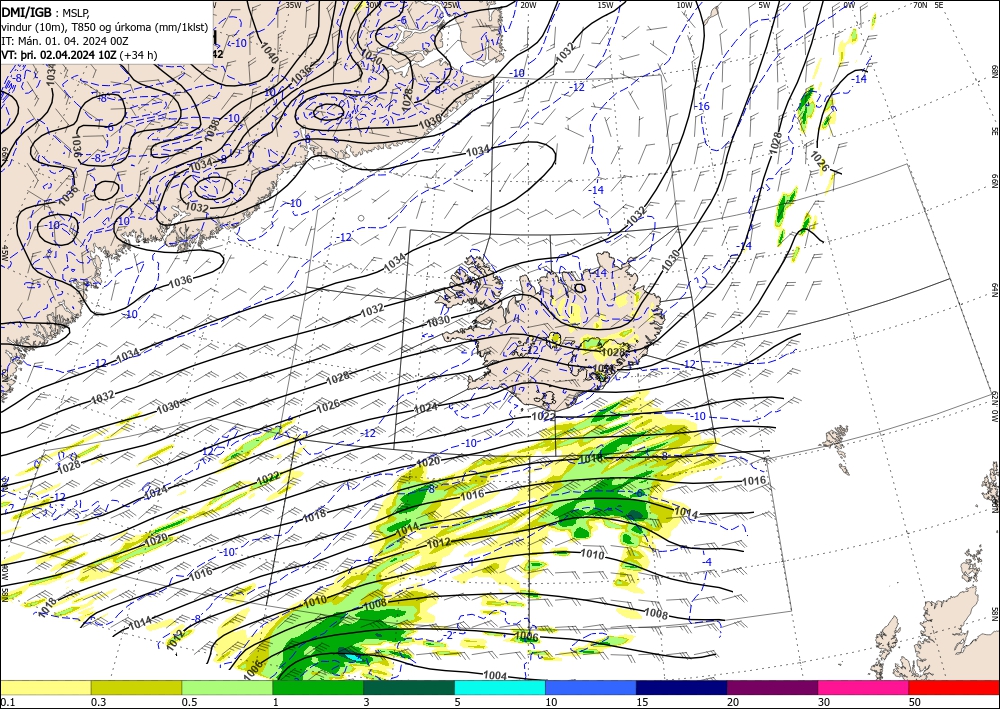Click the '20W' longitude label
The image size is (1000, 709).
point(527,5)
